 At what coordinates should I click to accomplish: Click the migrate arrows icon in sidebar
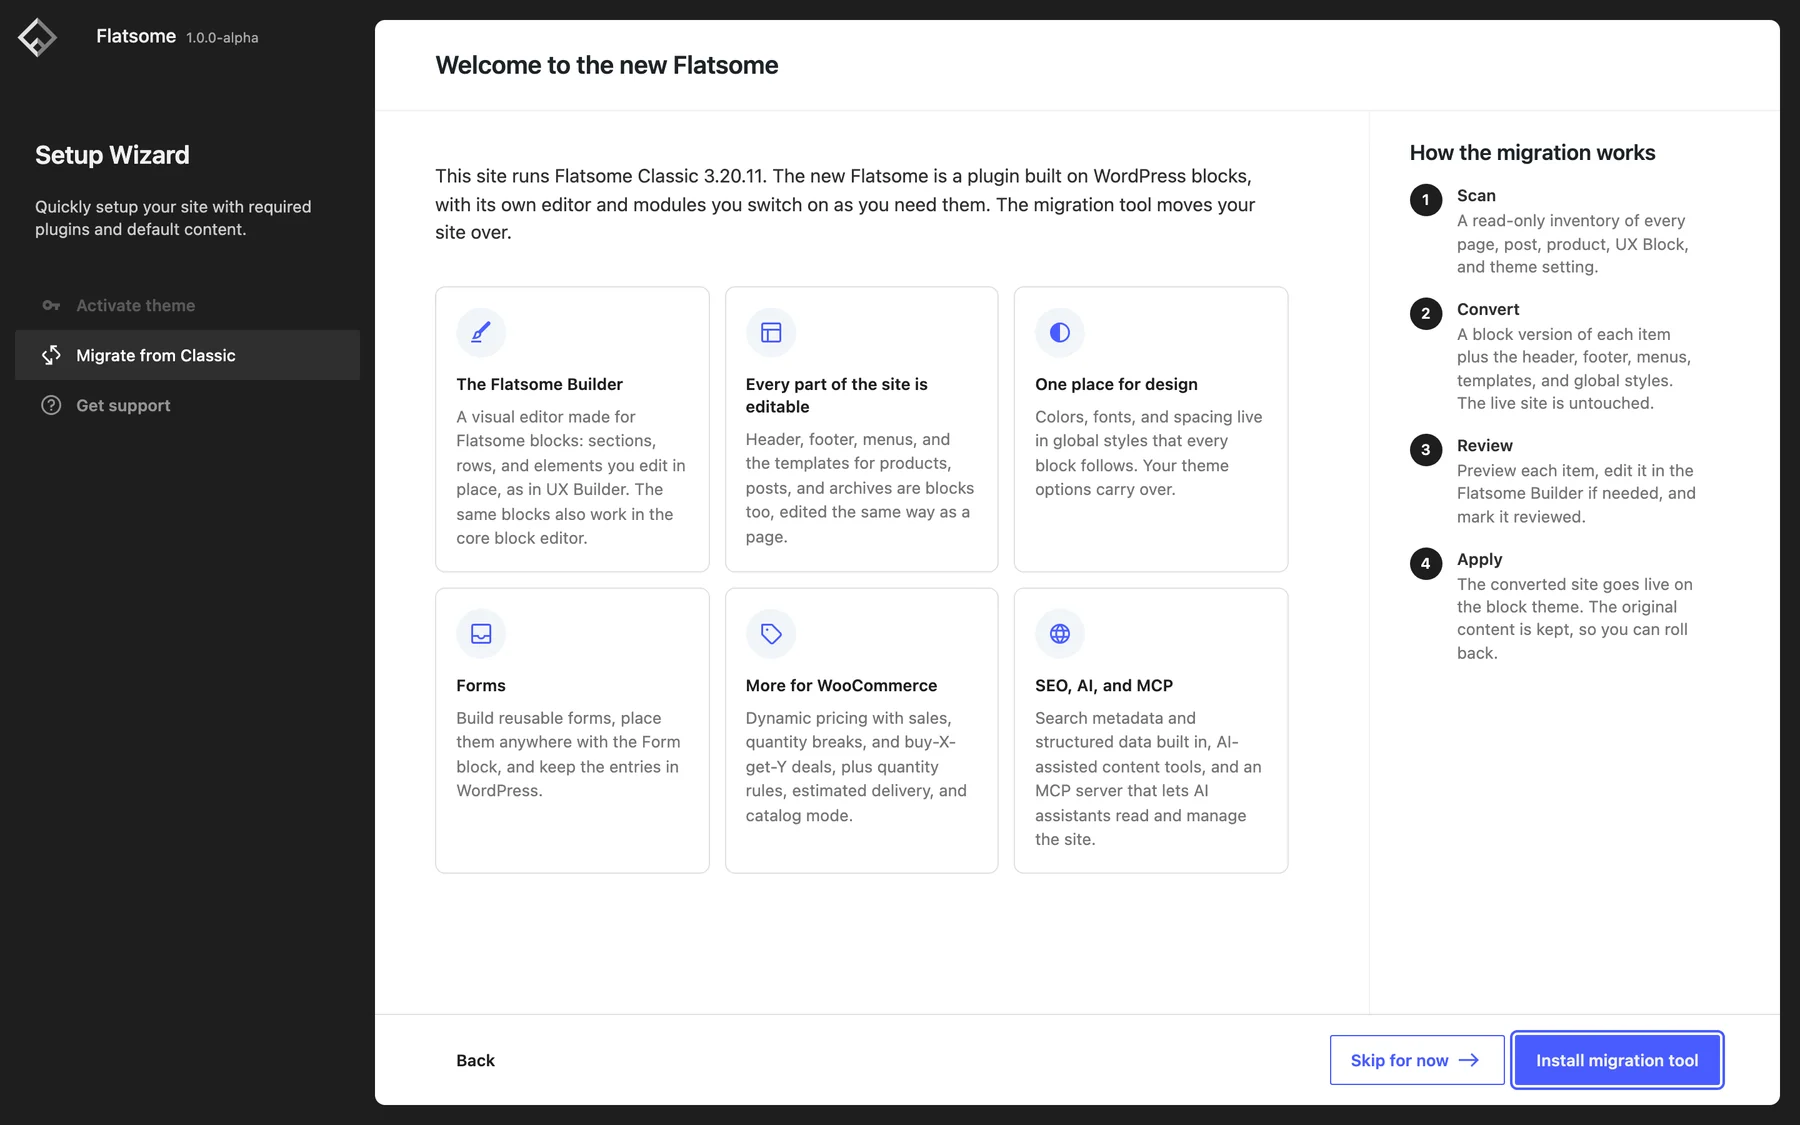[x=51, y=355]
